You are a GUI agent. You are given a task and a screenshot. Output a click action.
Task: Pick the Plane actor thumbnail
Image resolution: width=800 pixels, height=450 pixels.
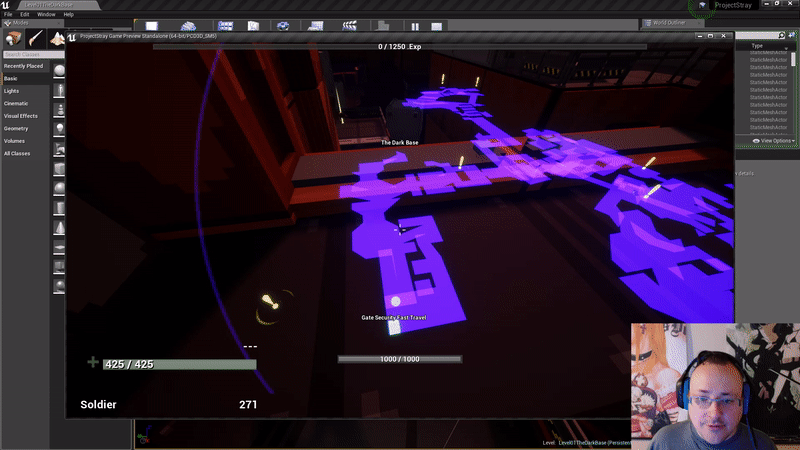[x=60, y=248]
